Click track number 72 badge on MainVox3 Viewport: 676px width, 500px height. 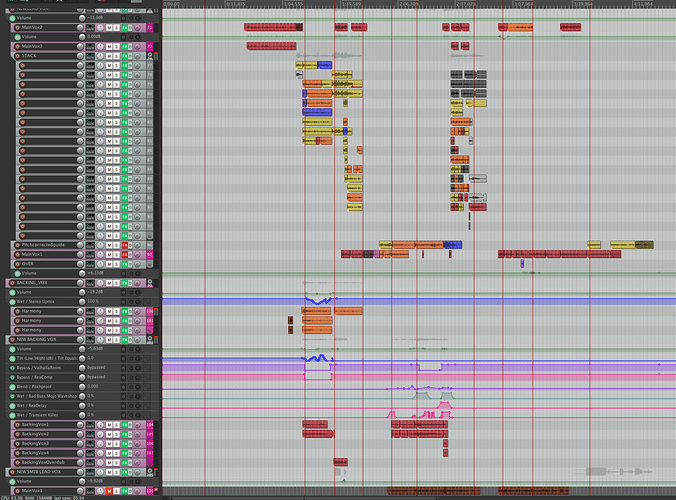(150, 47)
